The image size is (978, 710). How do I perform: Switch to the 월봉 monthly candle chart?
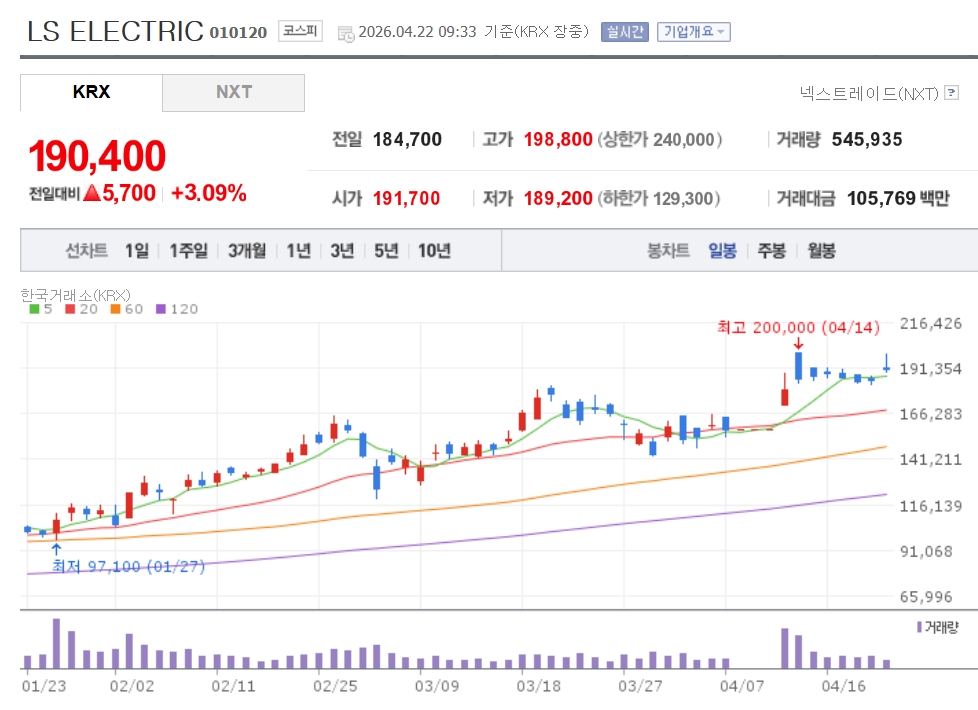tap(821, 251)
